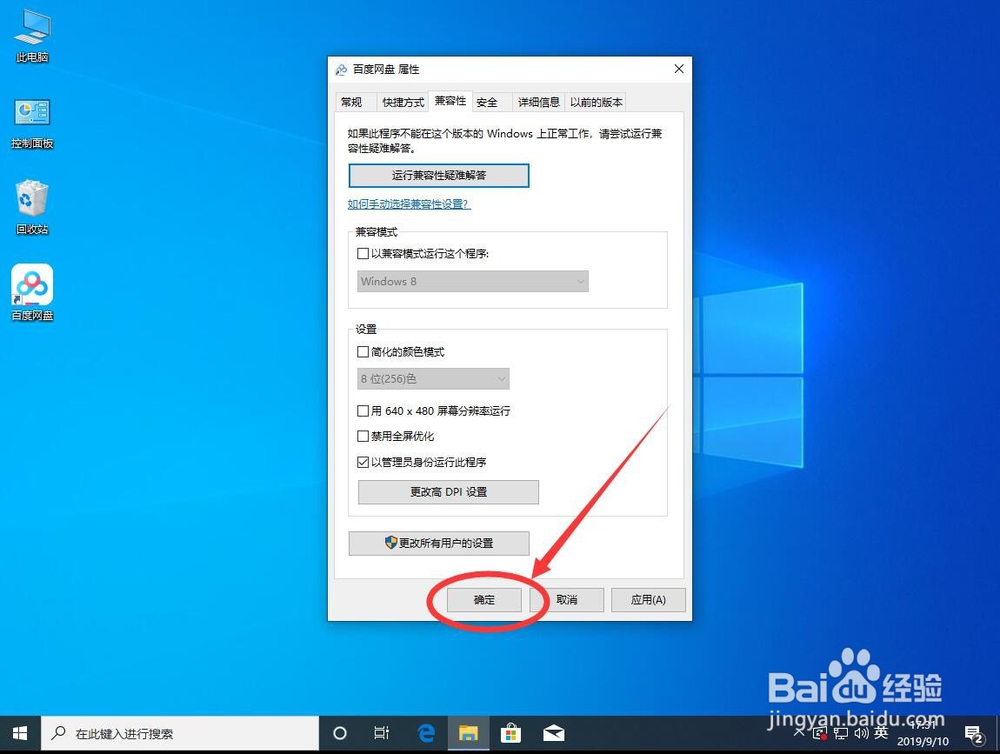Open the Windows 8 compatibility dropdown
Screen dimensions: 1000x754
tap(471, 281)
